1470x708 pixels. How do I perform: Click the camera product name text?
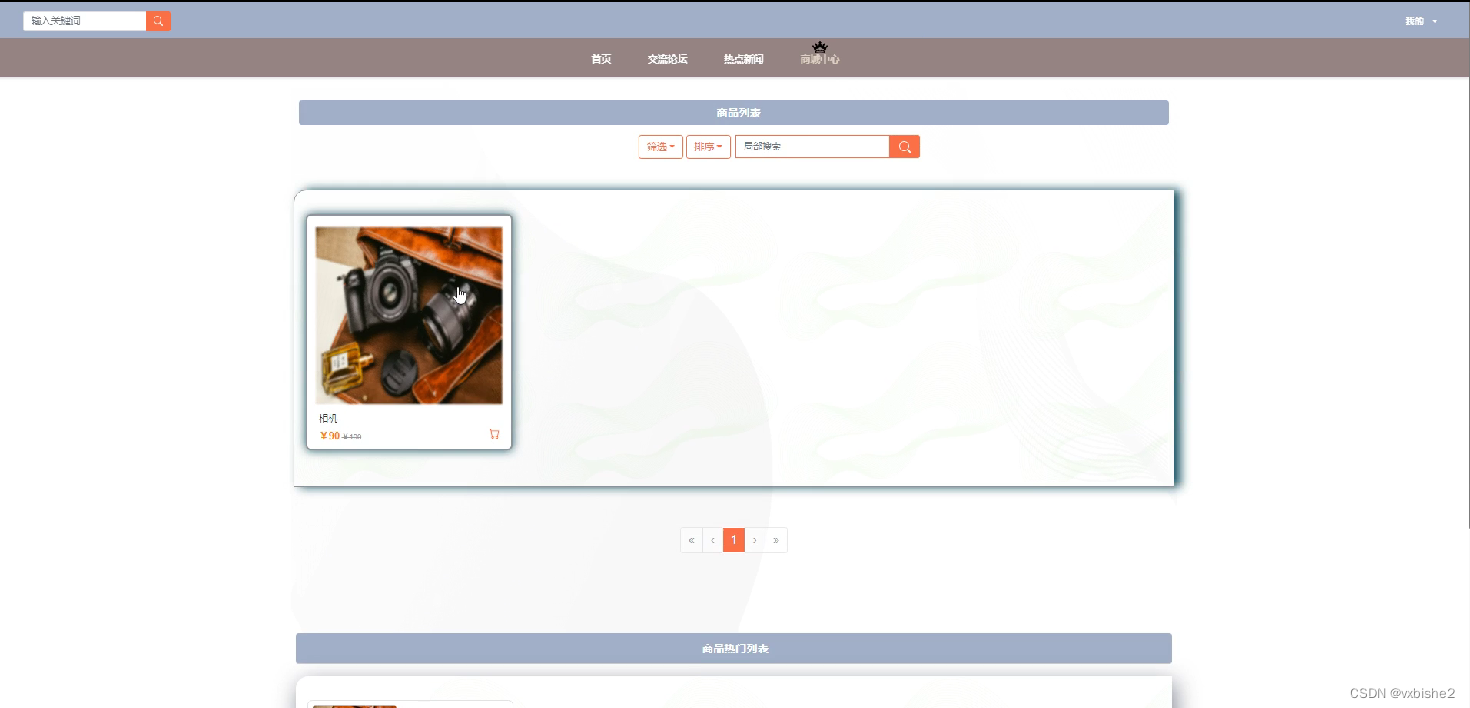click(x=328, y=418)
